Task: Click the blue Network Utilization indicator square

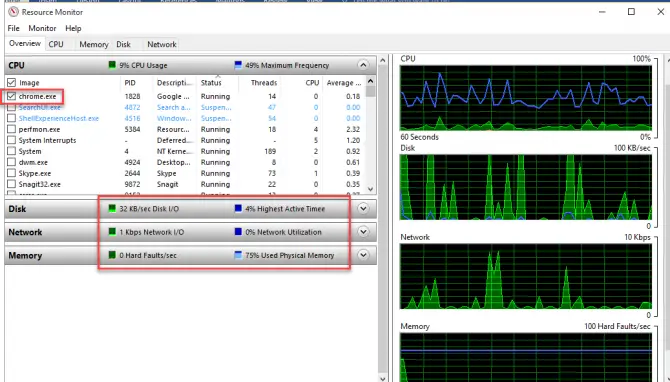Action: [238, 232]
